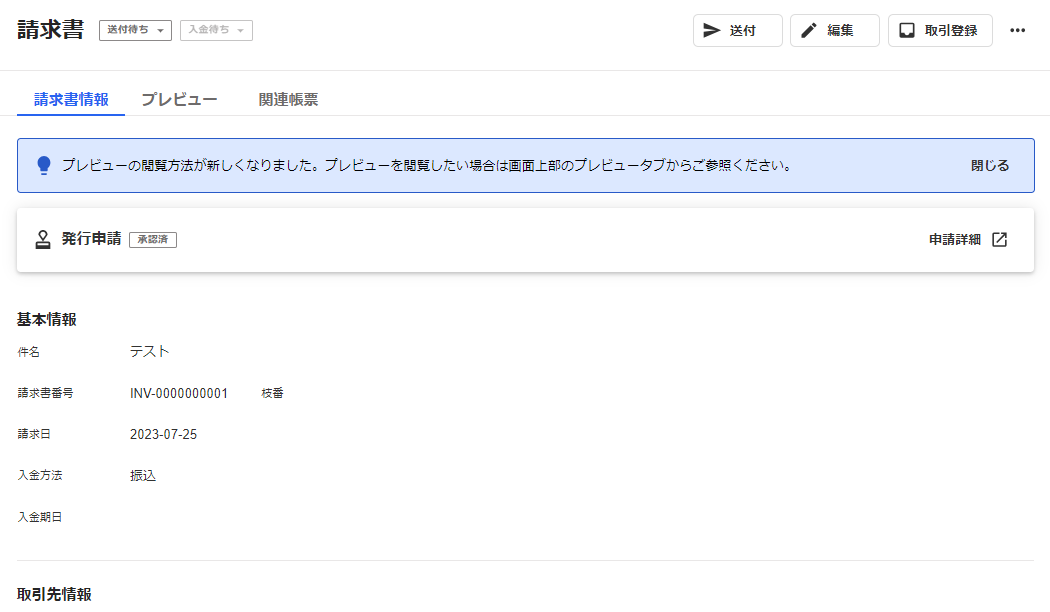
Task: Click the invoice date 2023-07-25
Action: 163,434
